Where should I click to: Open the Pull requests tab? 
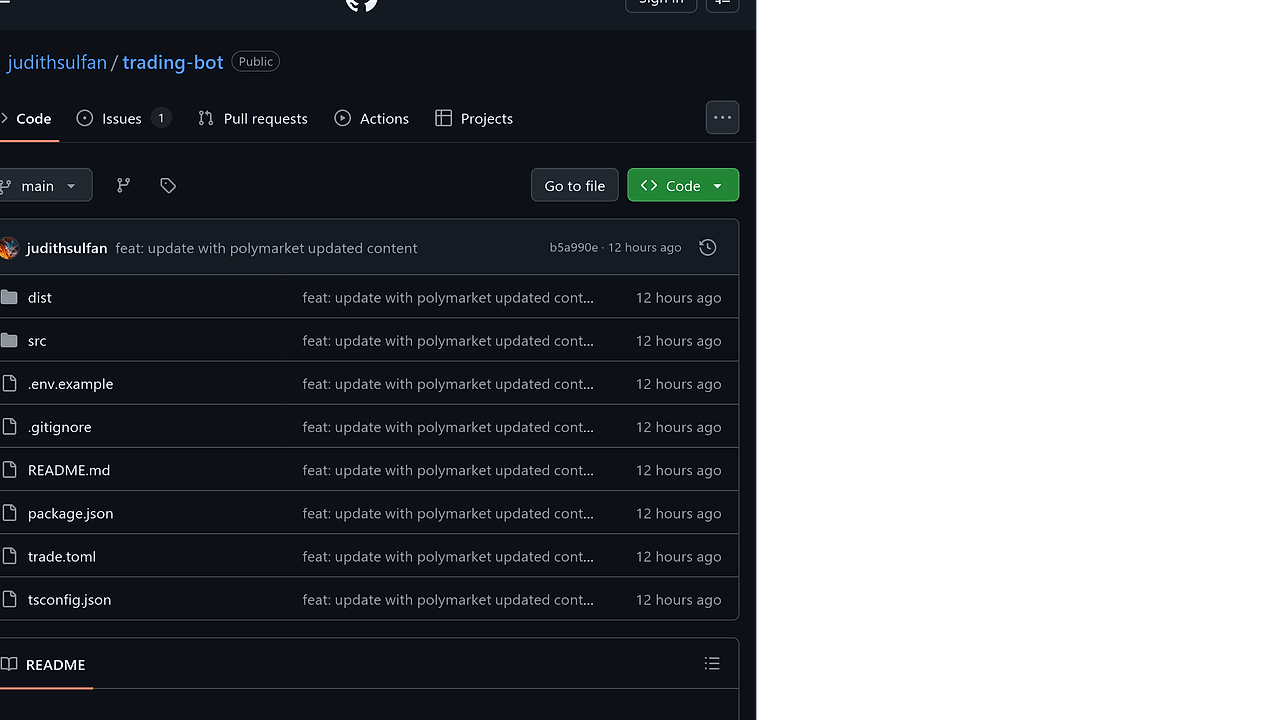[x=253, y=118]
